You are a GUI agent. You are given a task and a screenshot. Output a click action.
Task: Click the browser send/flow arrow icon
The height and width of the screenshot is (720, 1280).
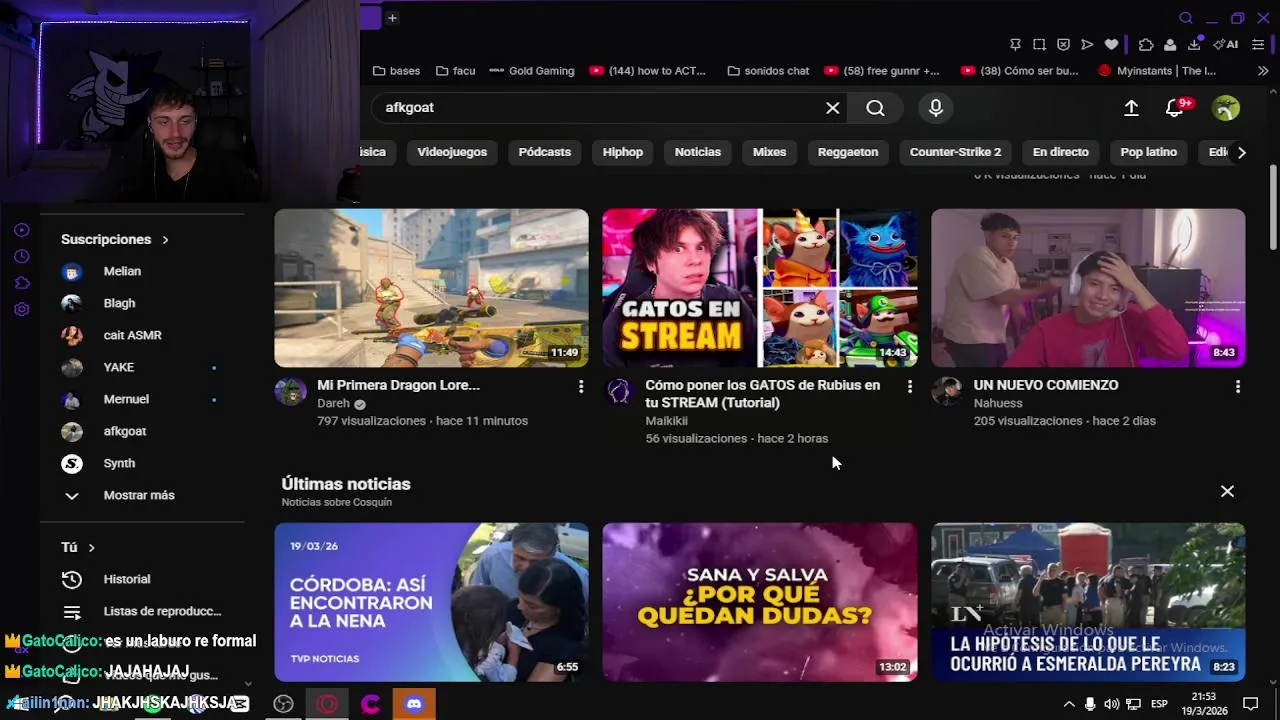1087,44
